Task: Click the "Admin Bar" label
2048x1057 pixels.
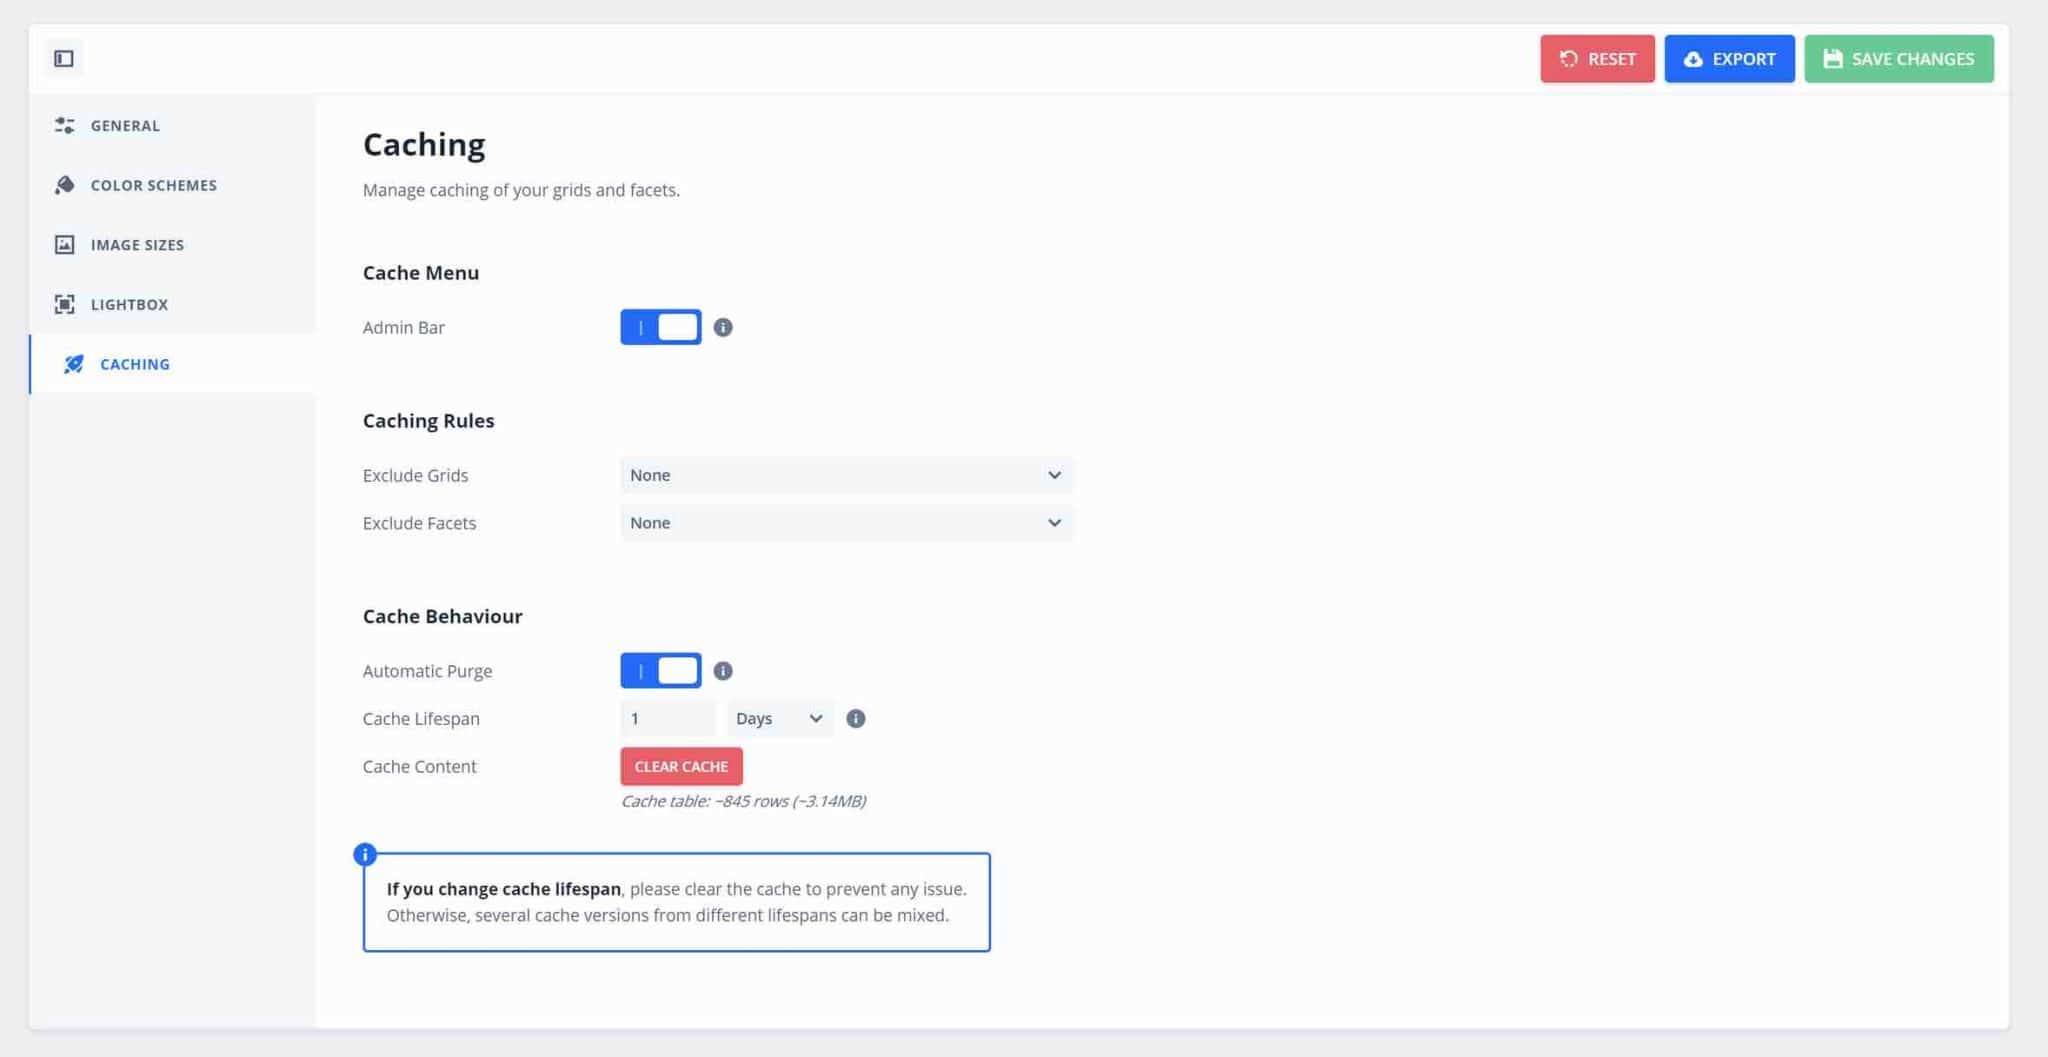Action: [x=404, y=328]
